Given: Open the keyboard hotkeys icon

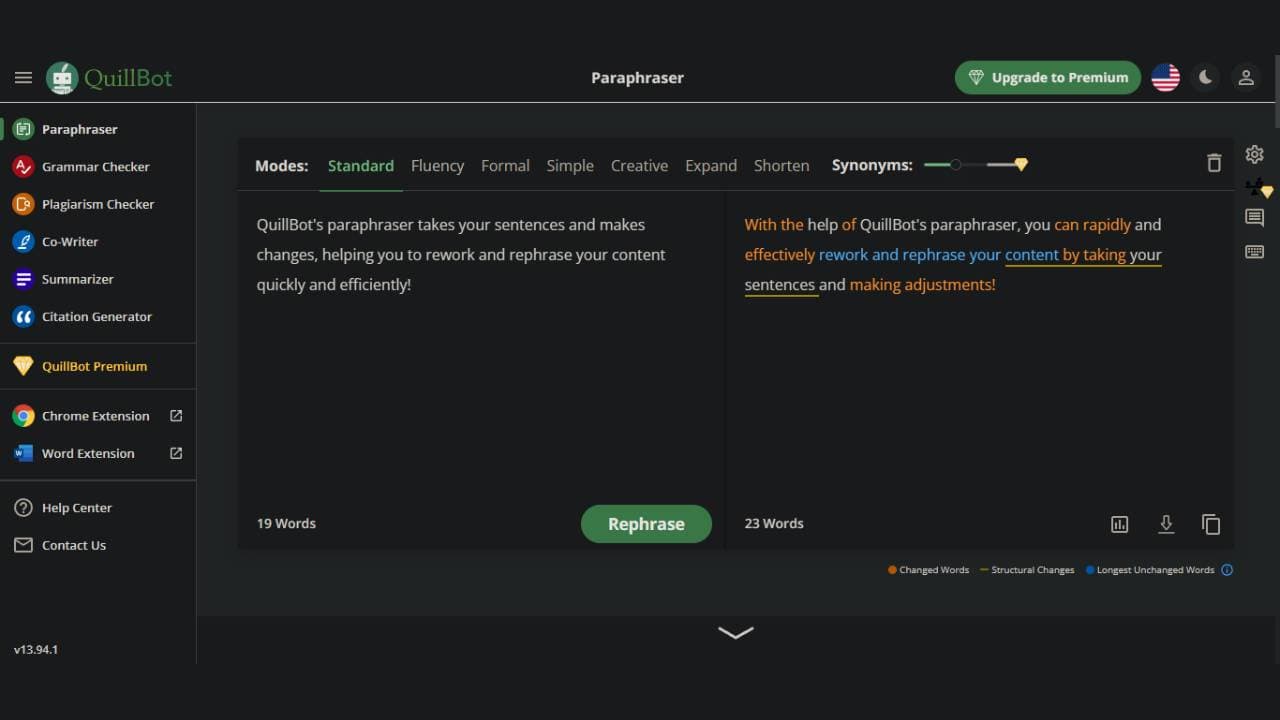Looking at the screenshot, I should [1254, 252].
